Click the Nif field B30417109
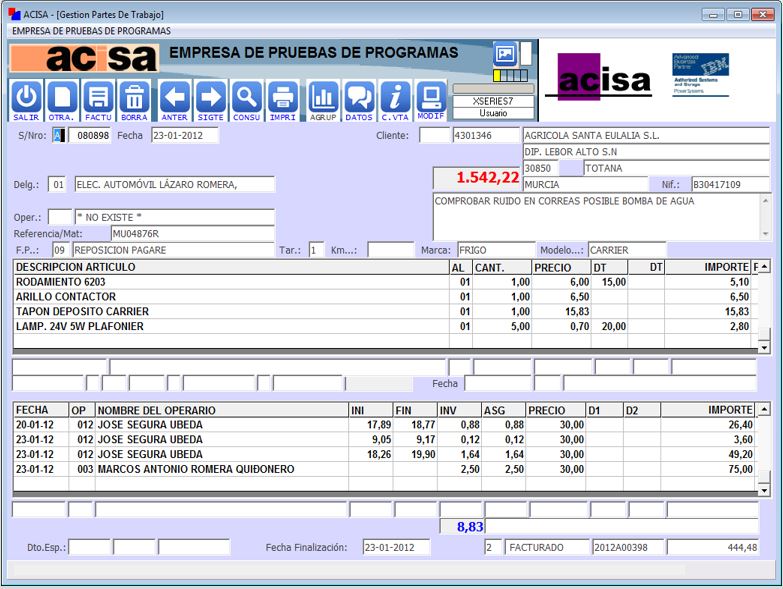 [730, 185]
